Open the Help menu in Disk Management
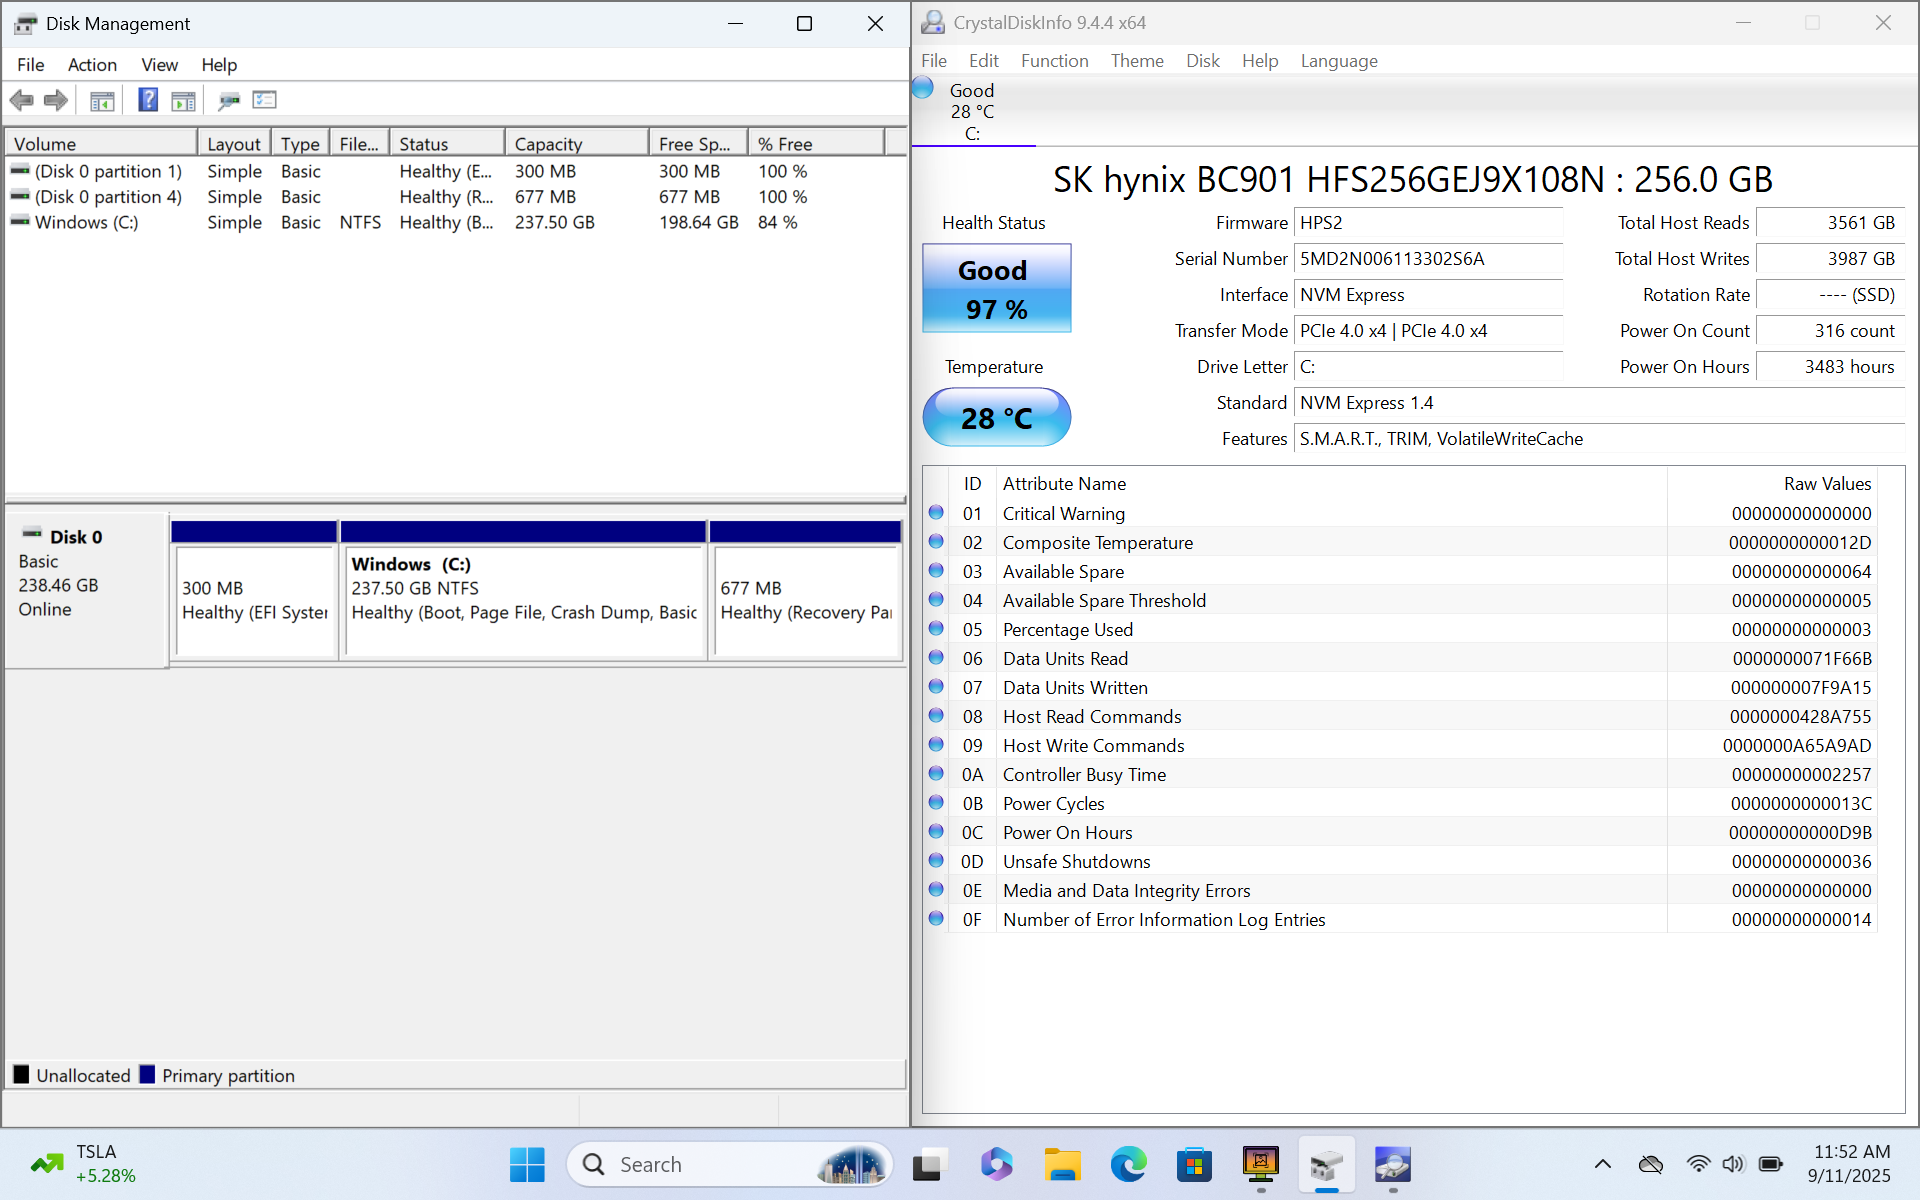 click(x=219, y=64)
